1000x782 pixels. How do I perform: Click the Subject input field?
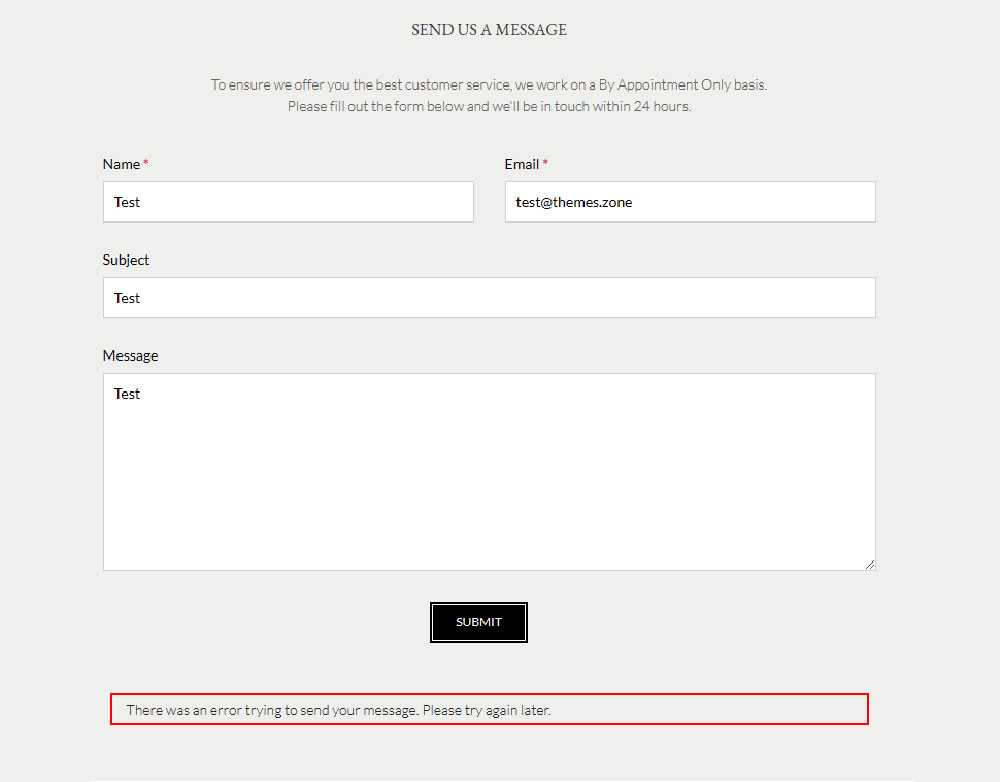pyautogui.click(x=489, y=297)
